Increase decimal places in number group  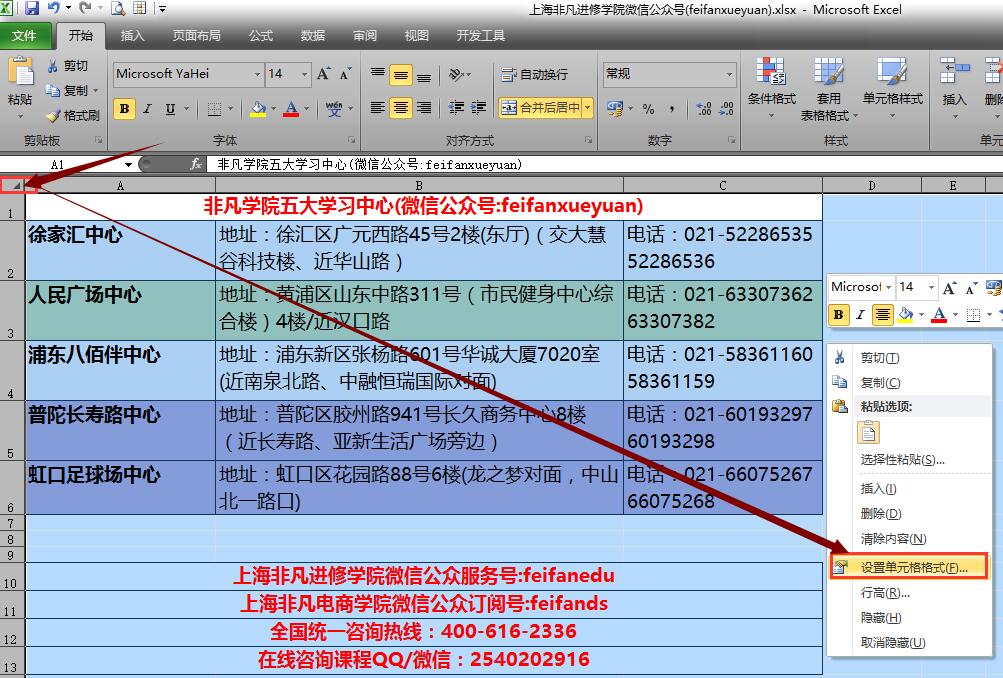click(704, 109)
